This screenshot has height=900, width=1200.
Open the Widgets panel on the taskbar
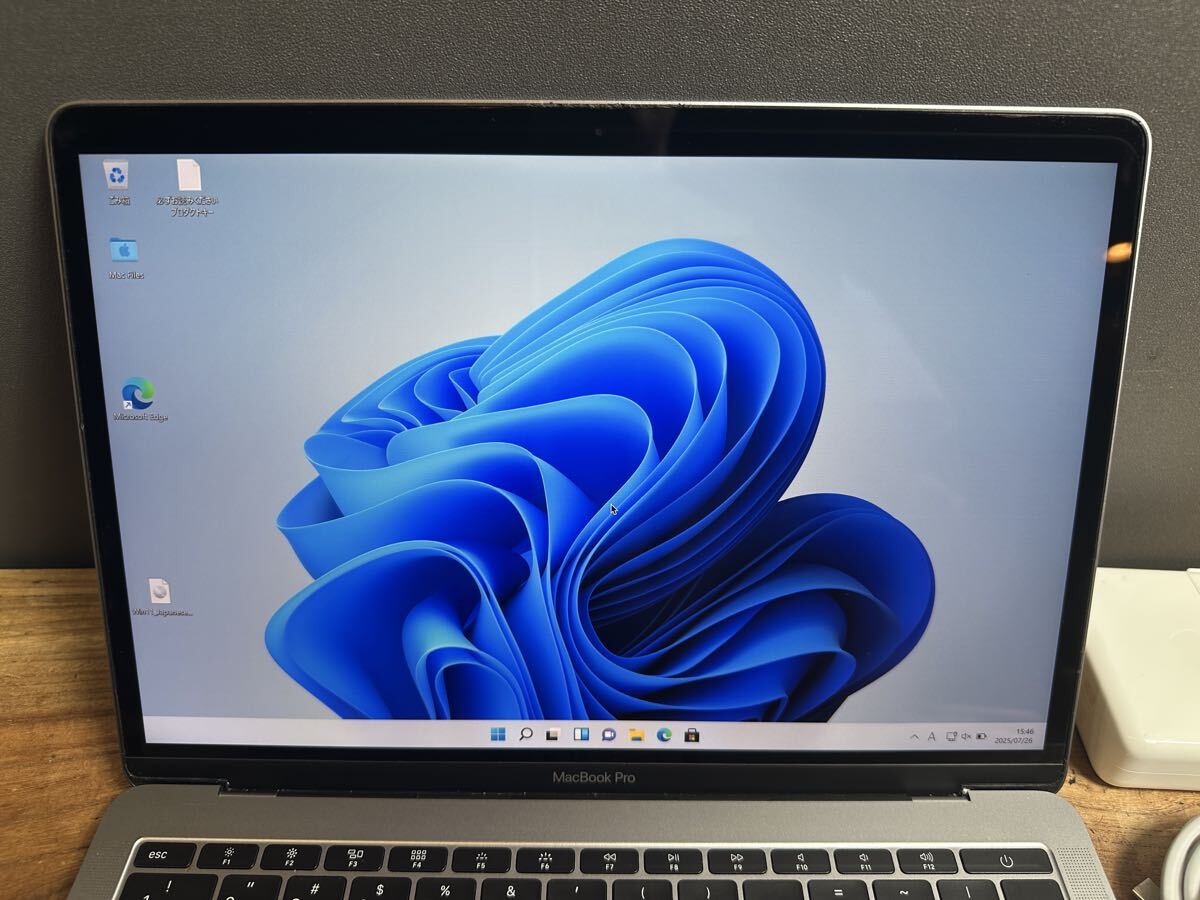(x=580, y=735)
